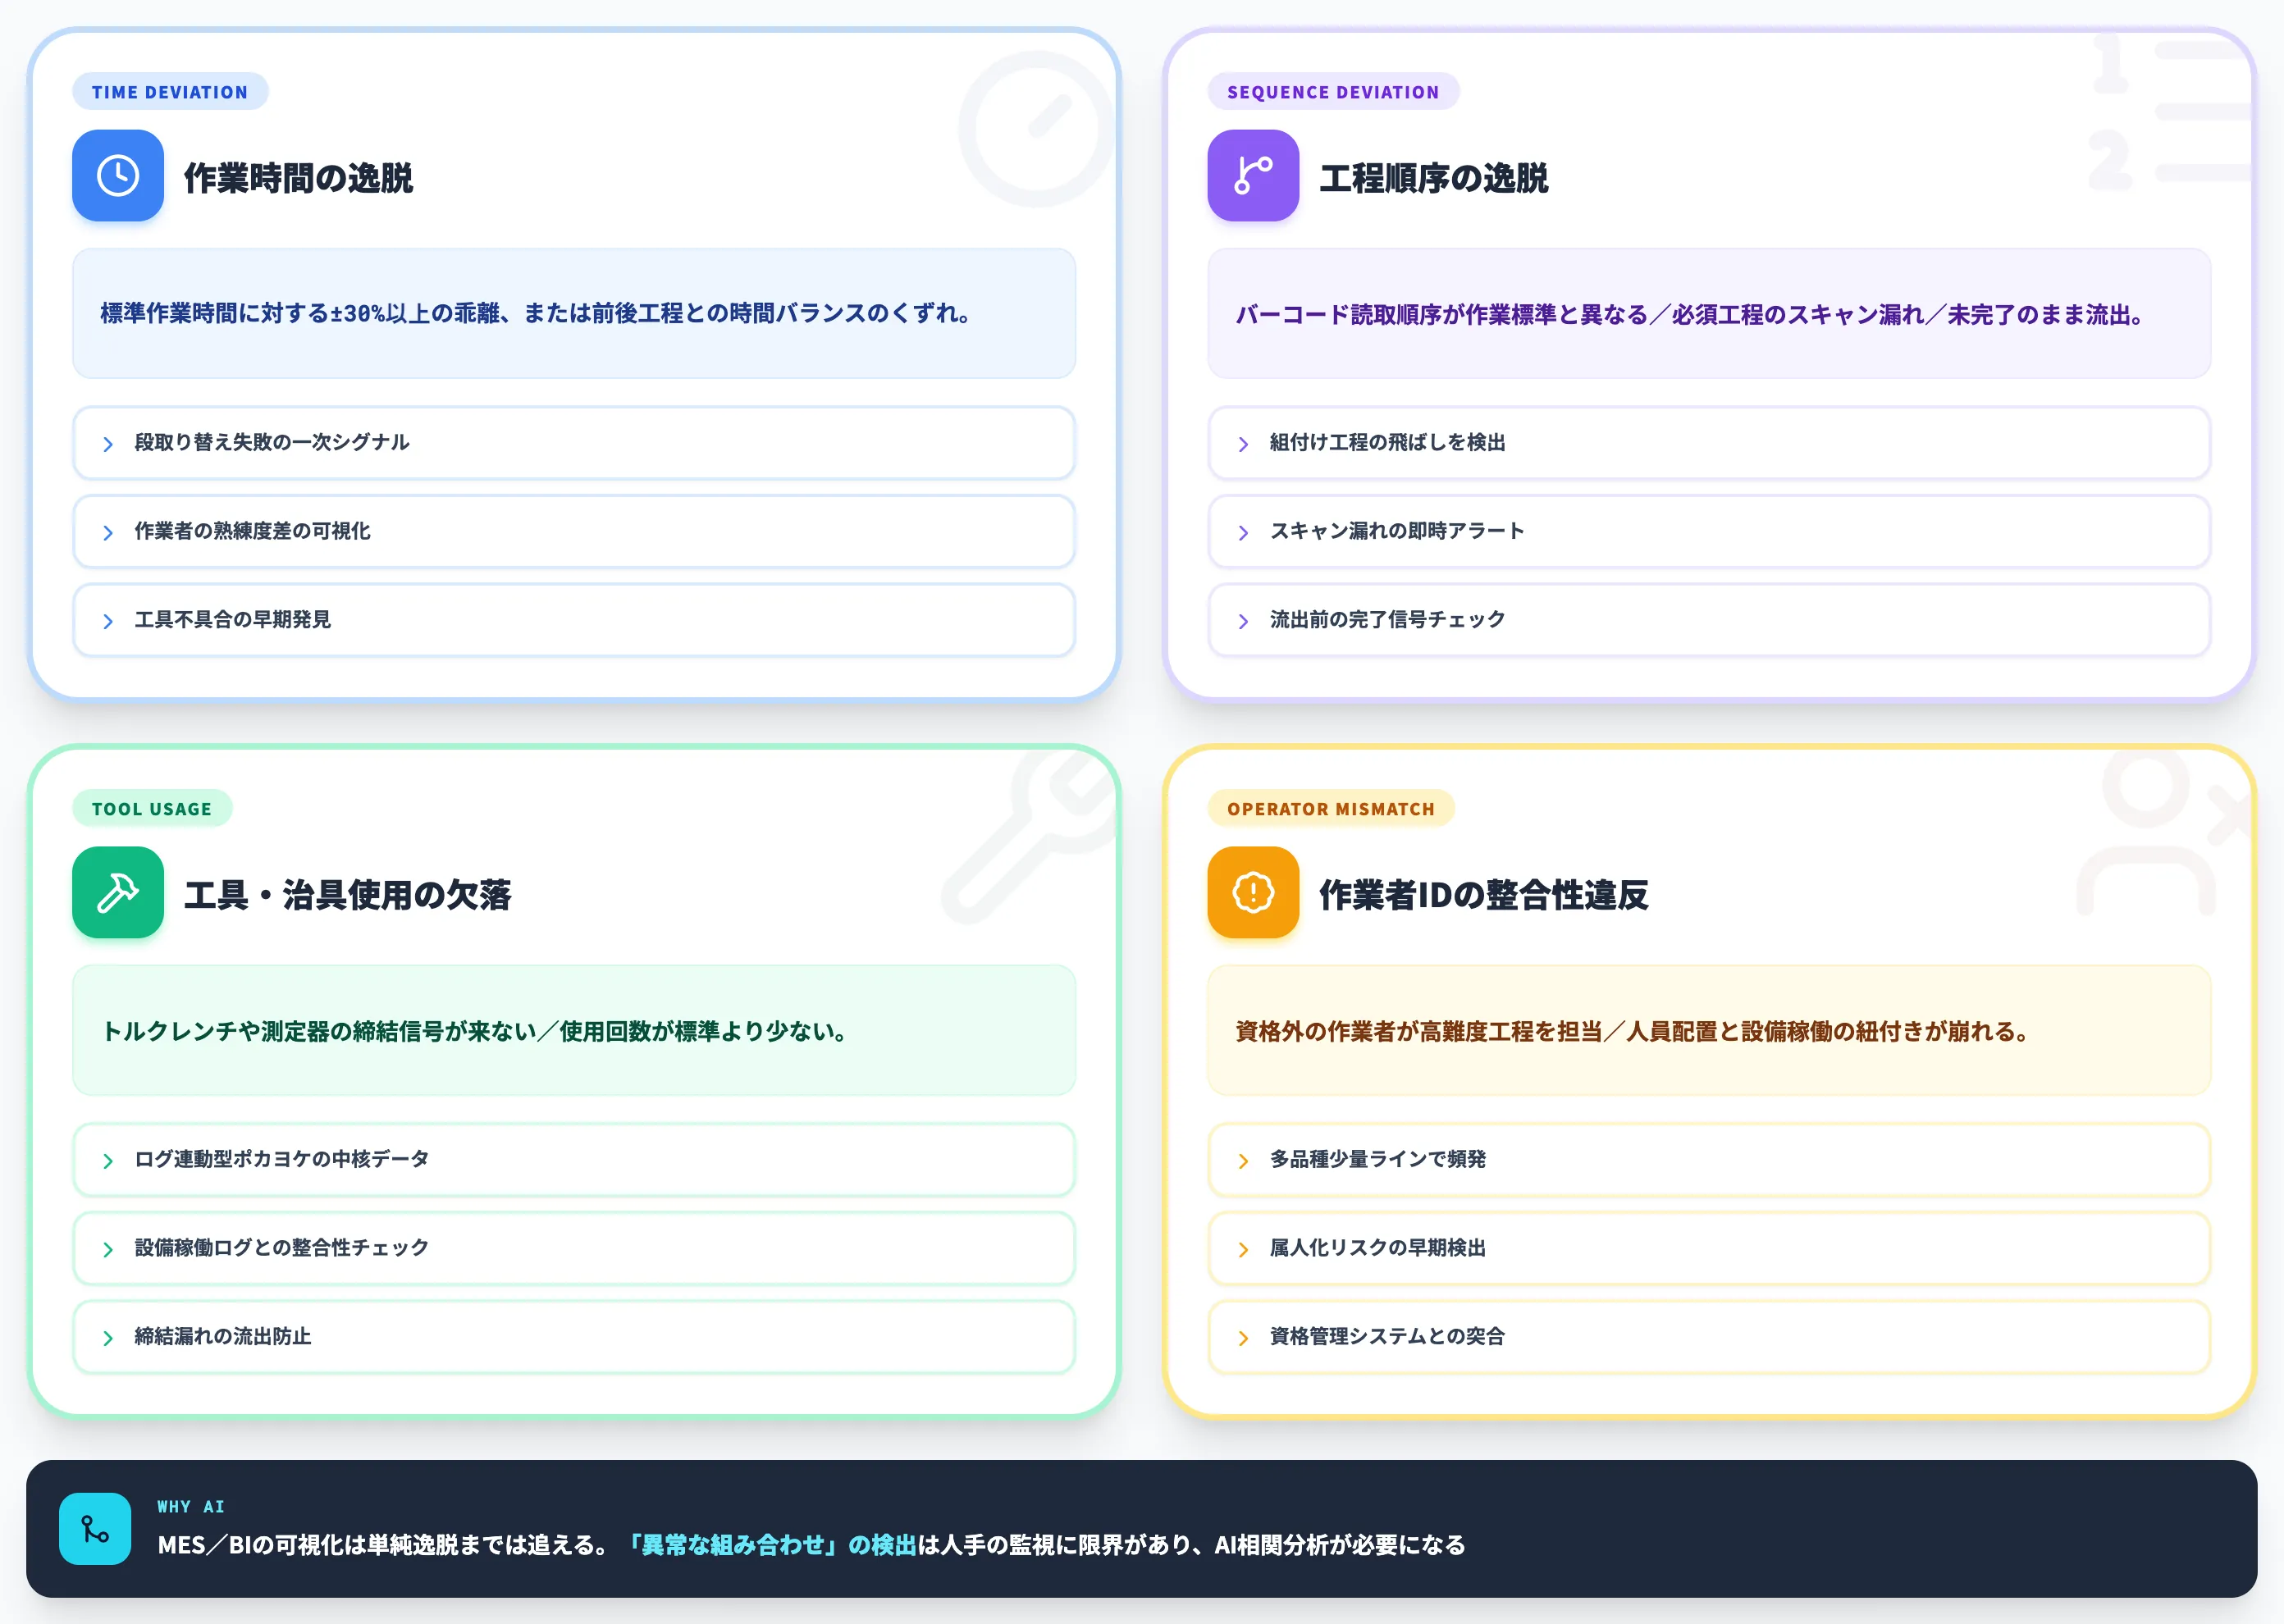Viewport: 2284px width, 1624px height.
Task: Expand chevron beside スキャン漏れの即時アラート
Action: 1243,533
